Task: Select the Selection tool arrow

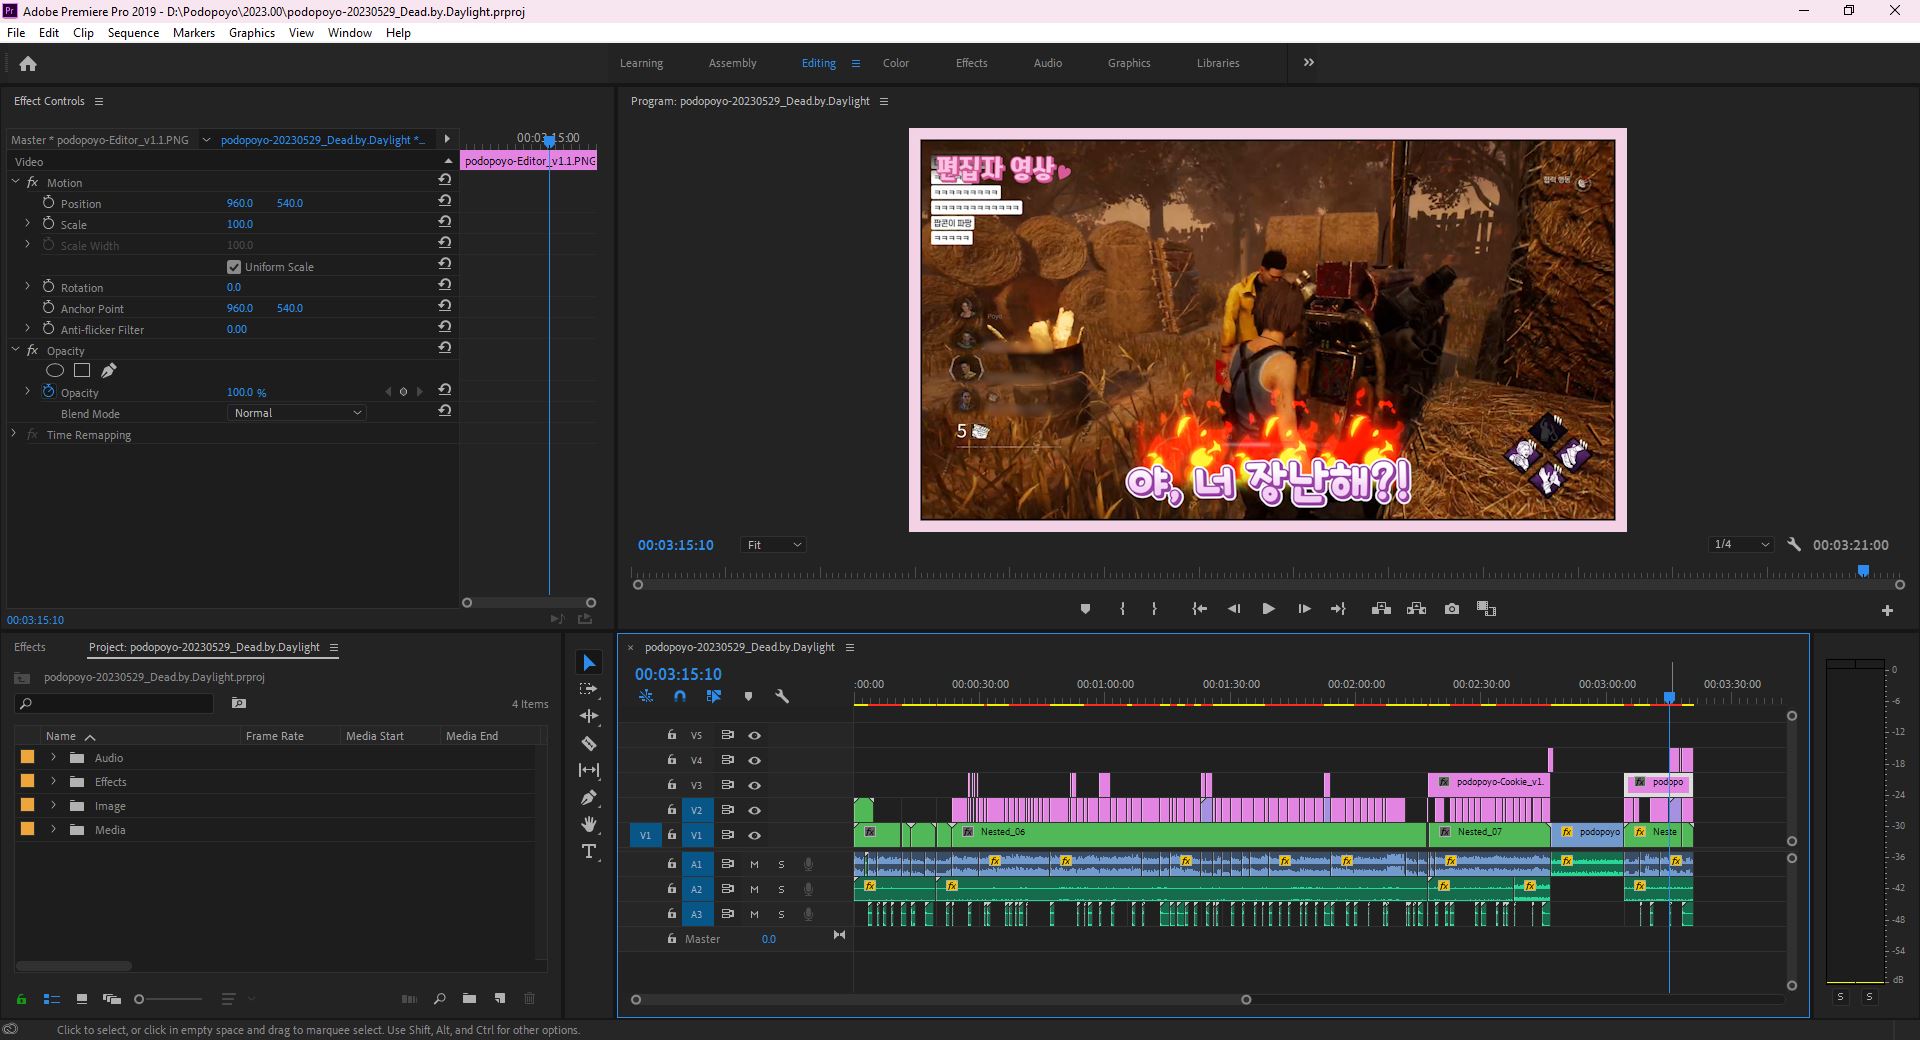Action: pyautogui.click(x=589, y=663)
